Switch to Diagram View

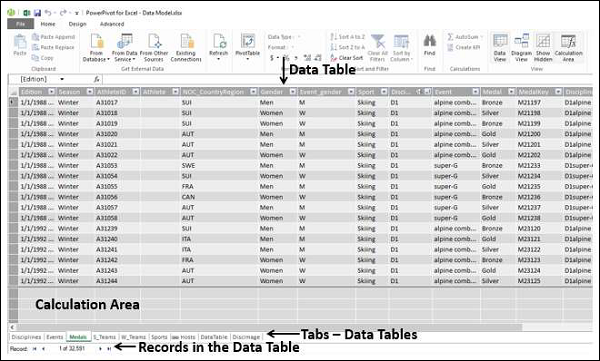pyautogui.click(x=521, y=48)
